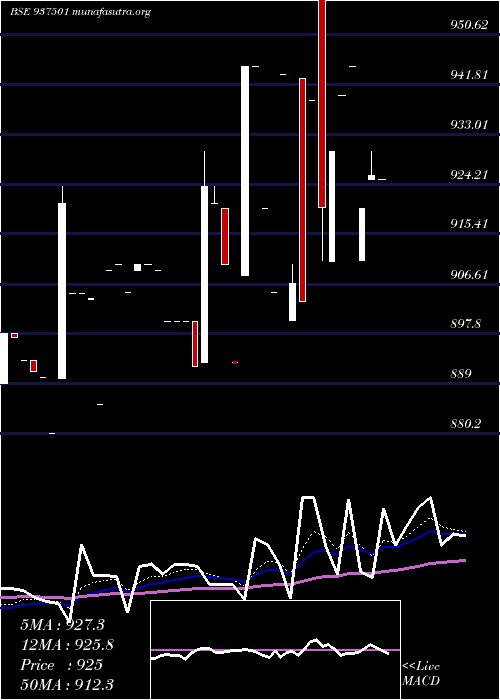Click the MACD inset chart box
The height and width of the screenshot is (700, 500).
coord(275,650)
